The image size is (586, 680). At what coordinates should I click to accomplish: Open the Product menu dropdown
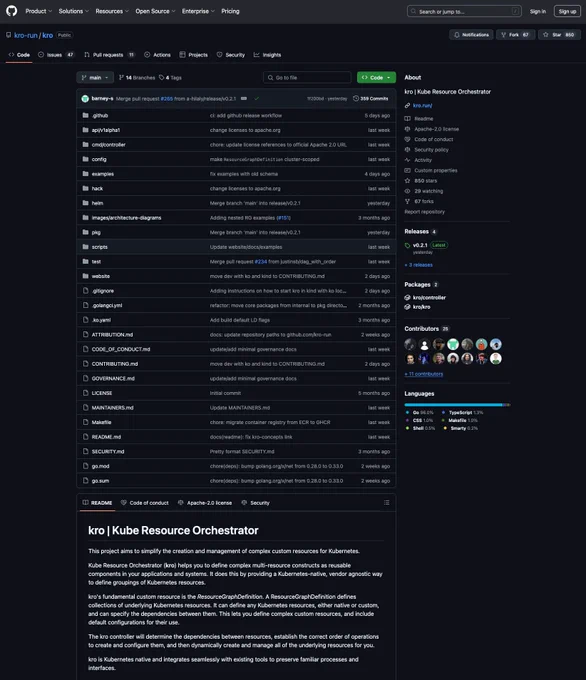pyautogui.click(x=38, y=11)
